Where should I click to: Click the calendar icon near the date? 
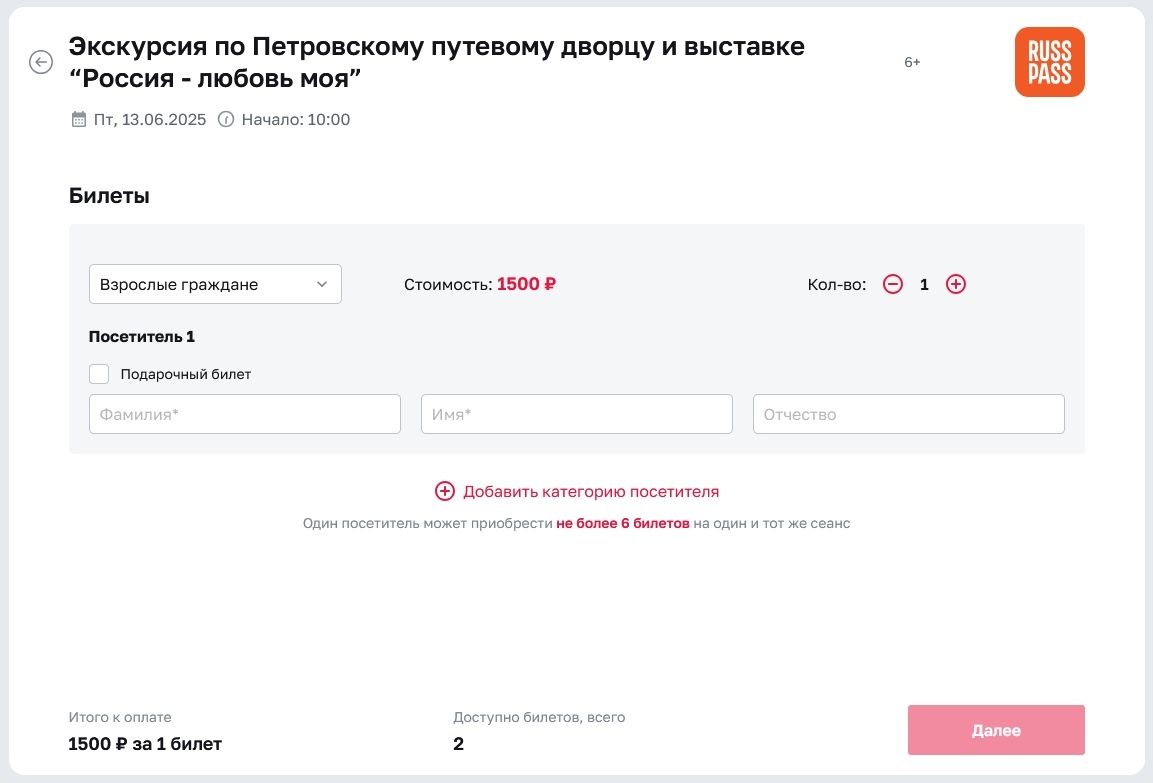click(78, 119)
